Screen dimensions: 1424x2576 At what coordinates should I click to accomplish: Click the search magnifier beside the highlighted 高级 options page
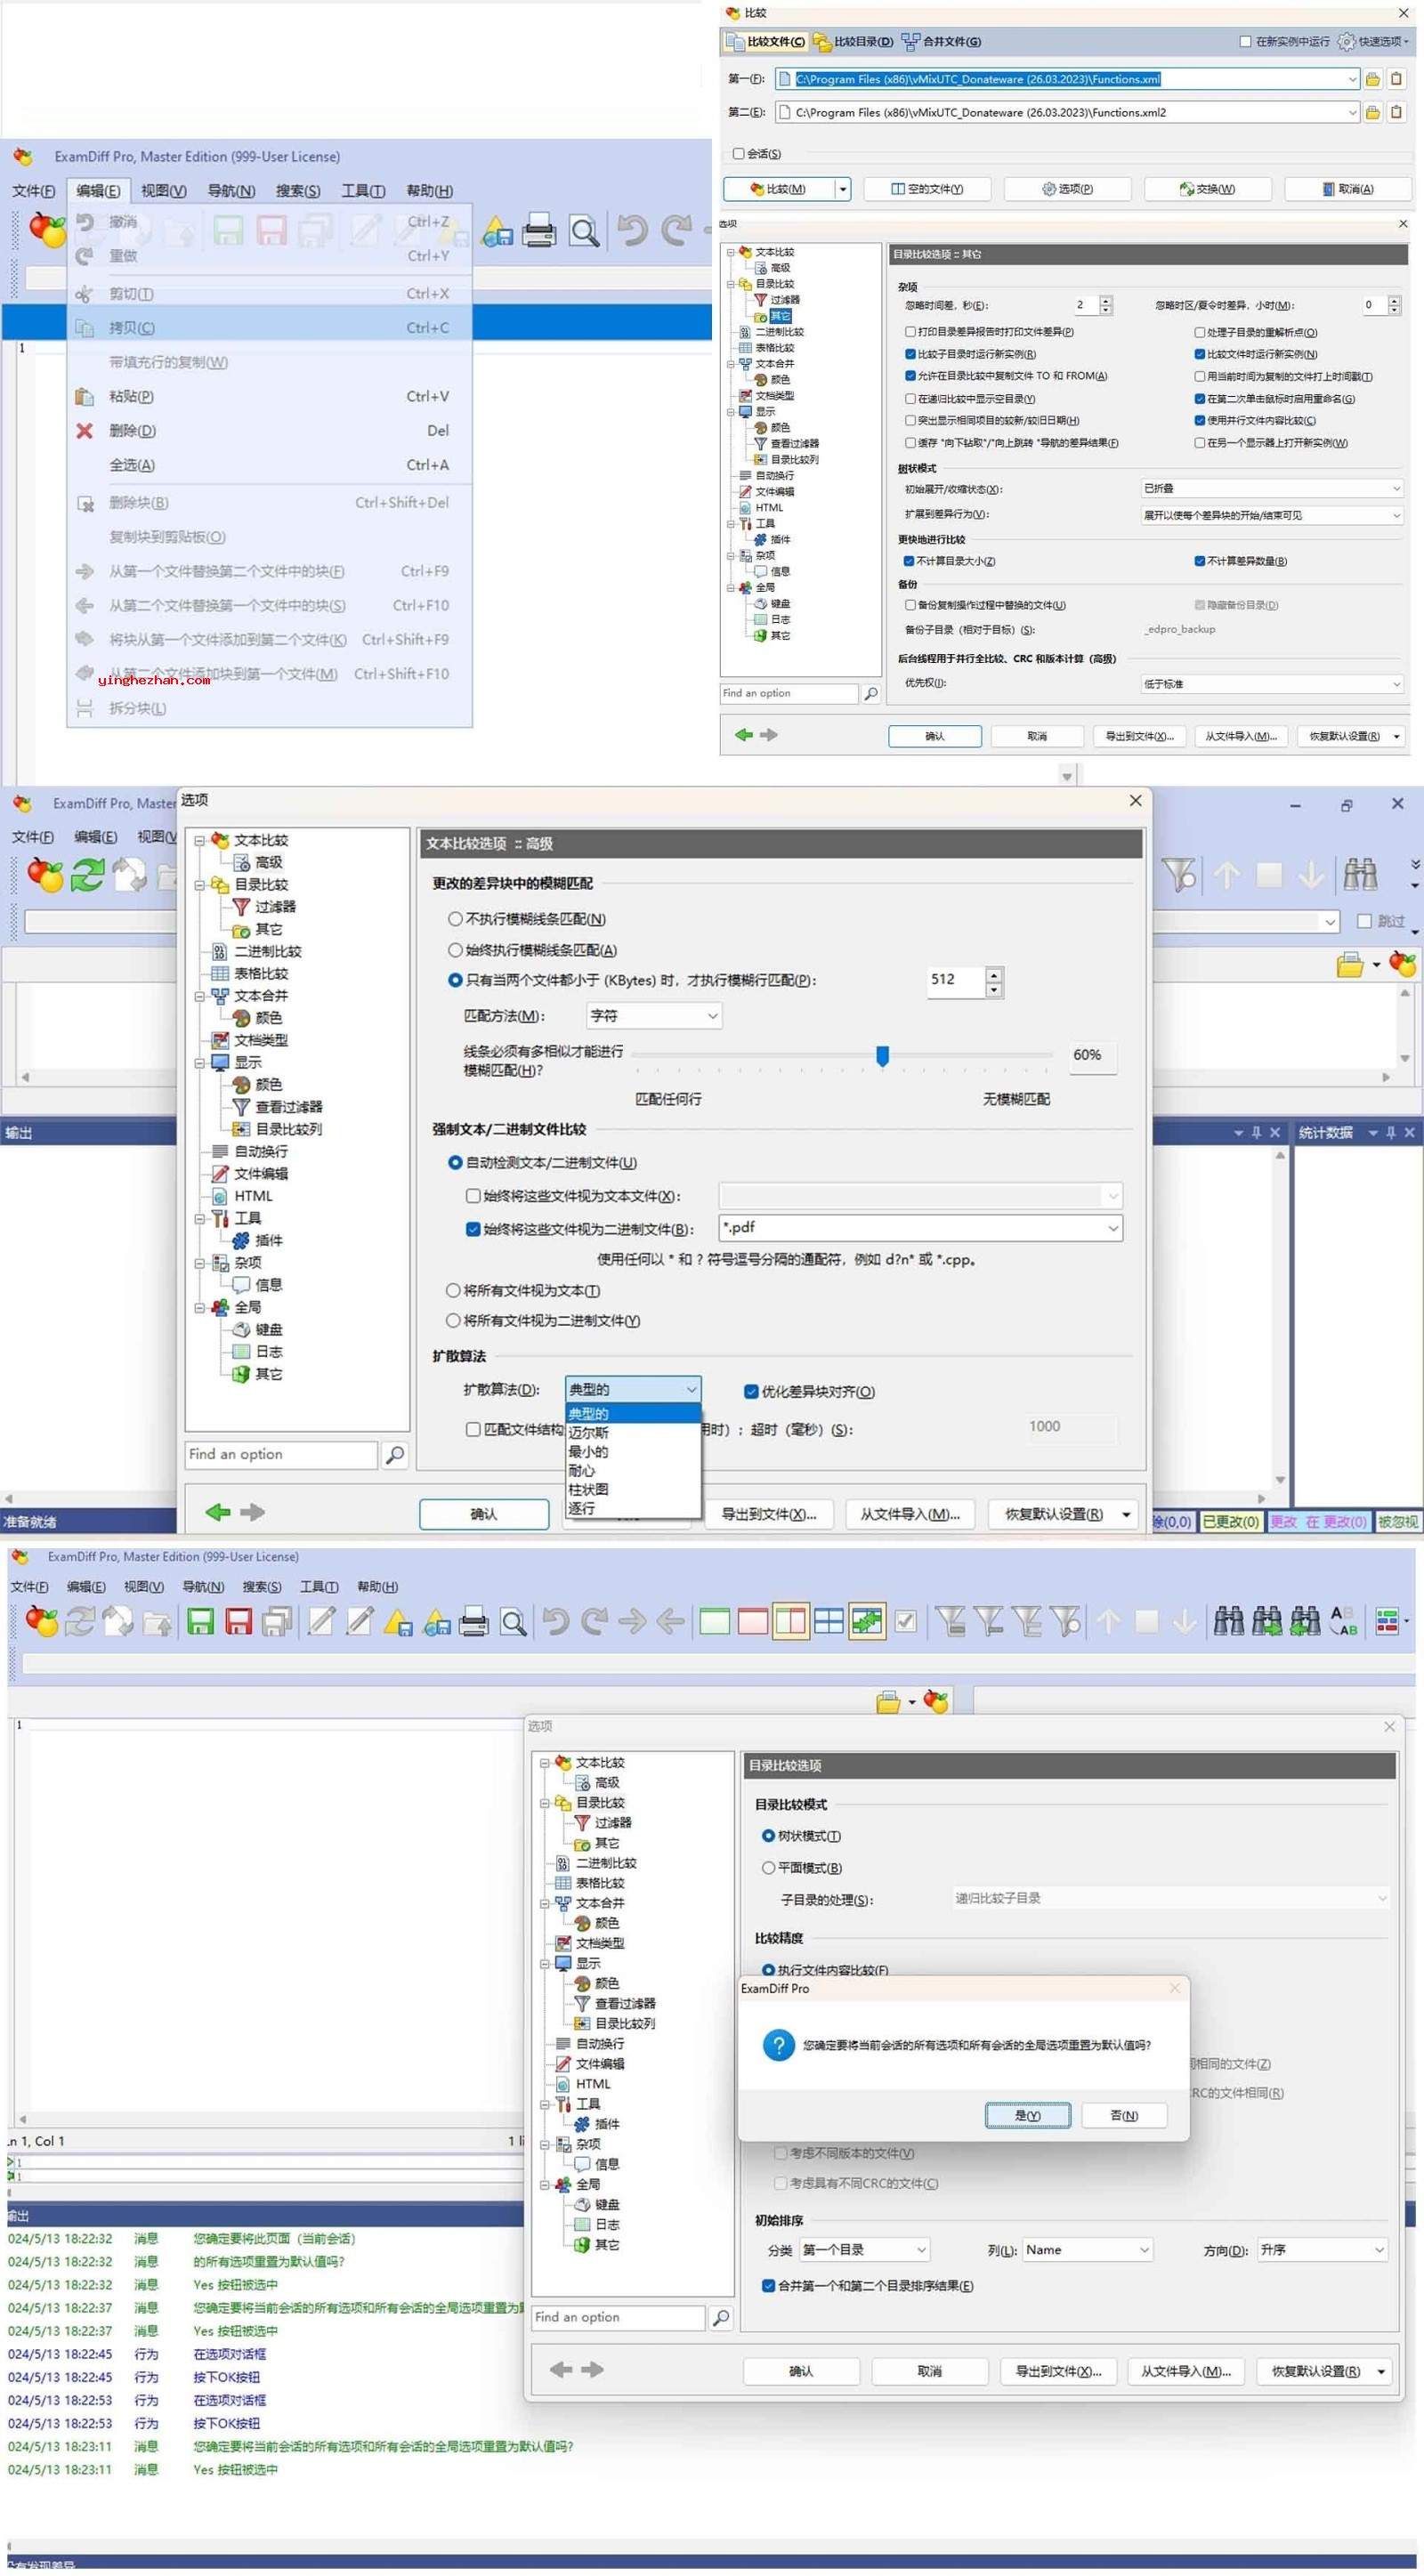click(395, 1454)
